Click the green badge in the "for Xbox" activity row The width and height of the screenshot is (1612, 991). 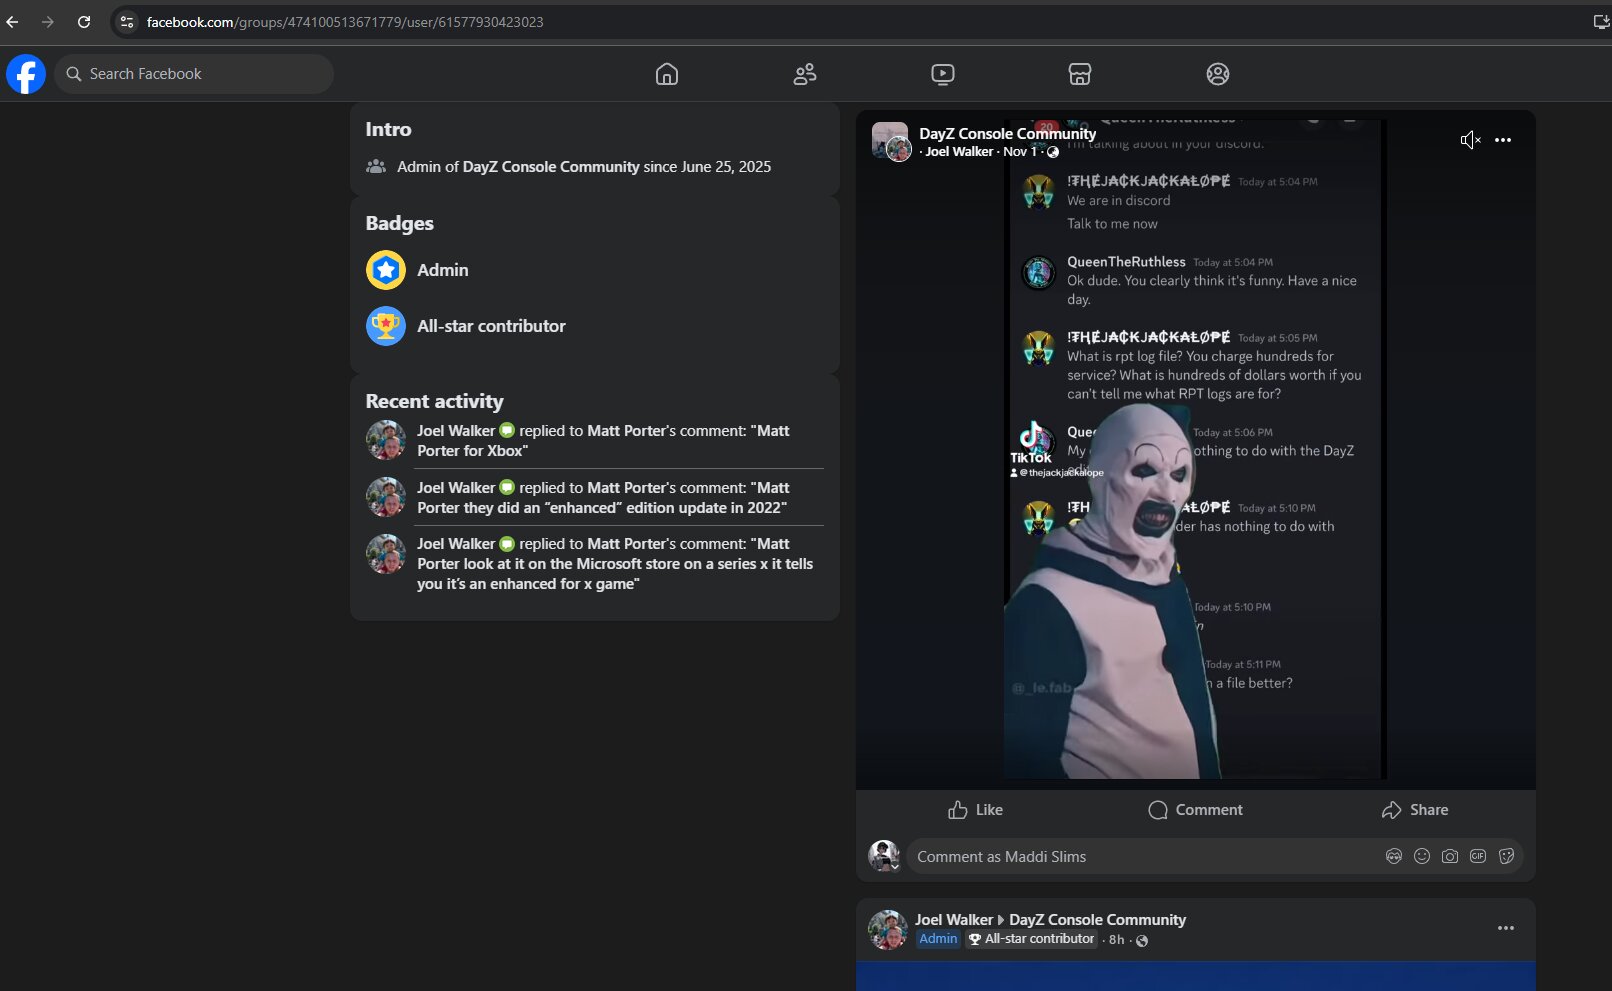coord(507,431)
